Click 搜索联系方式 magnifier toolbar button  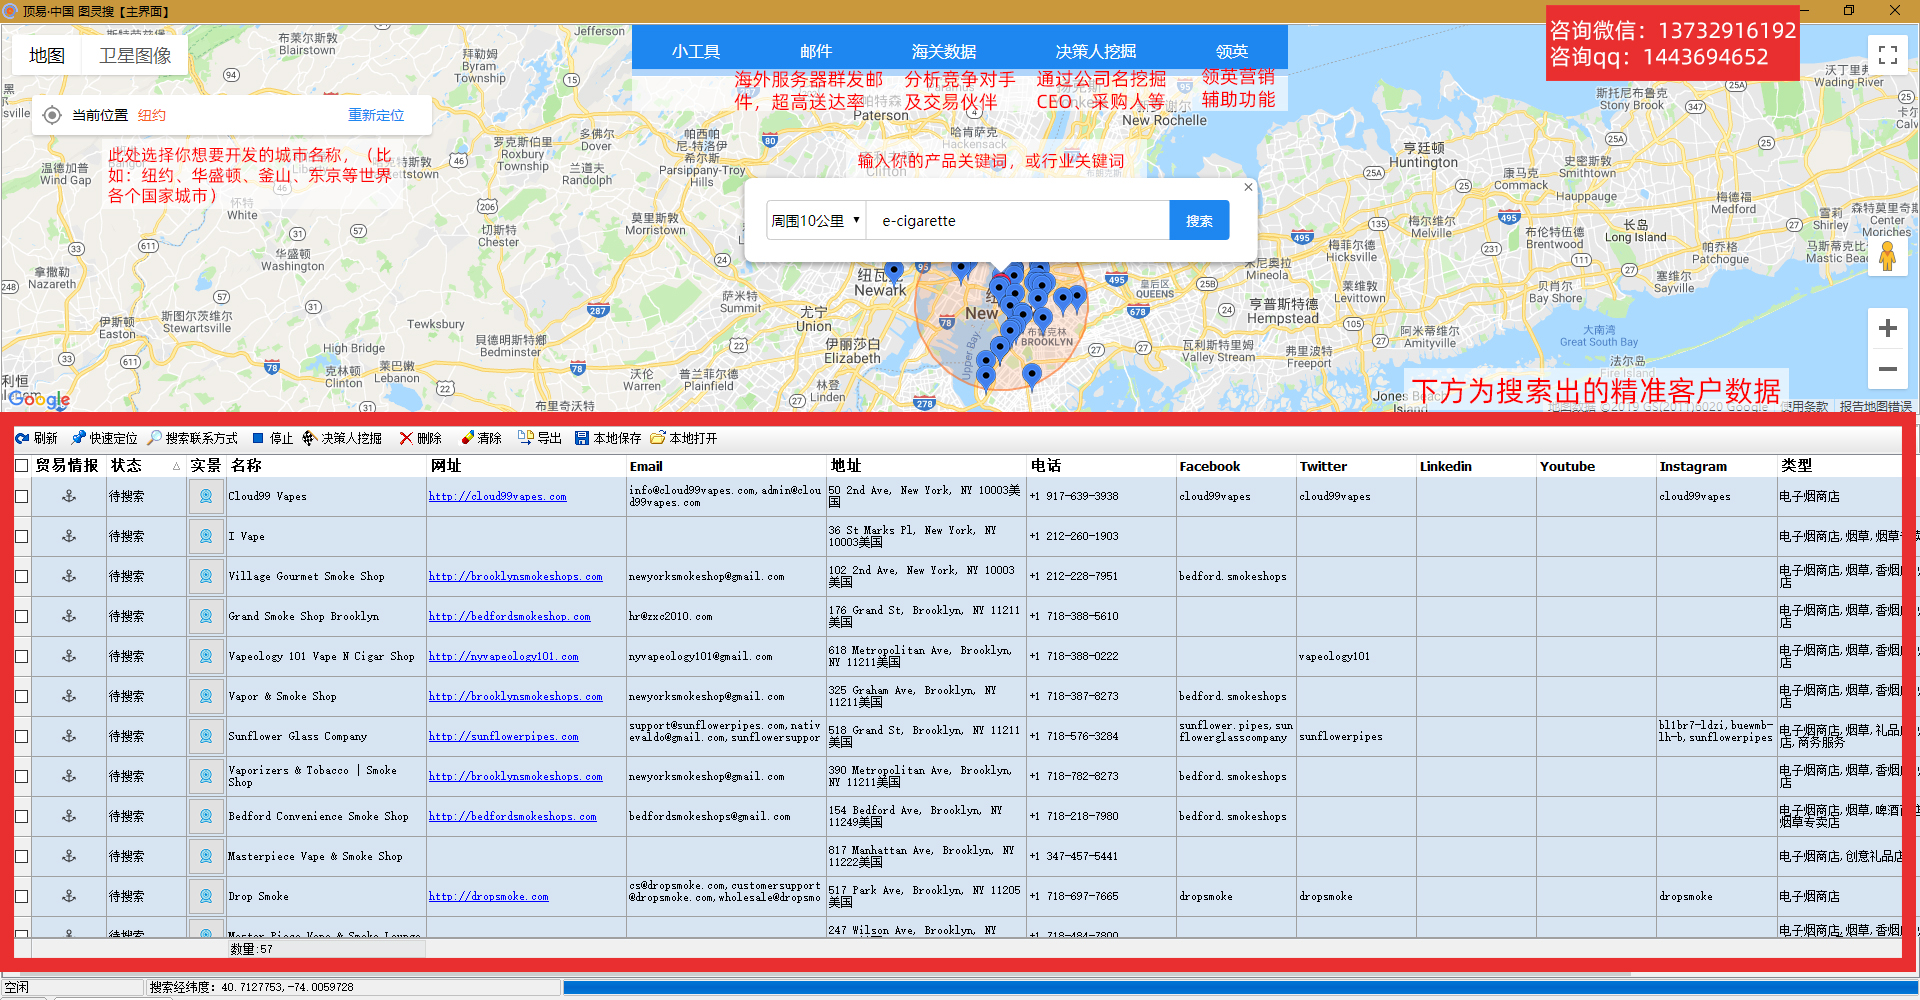click(192, 438)
